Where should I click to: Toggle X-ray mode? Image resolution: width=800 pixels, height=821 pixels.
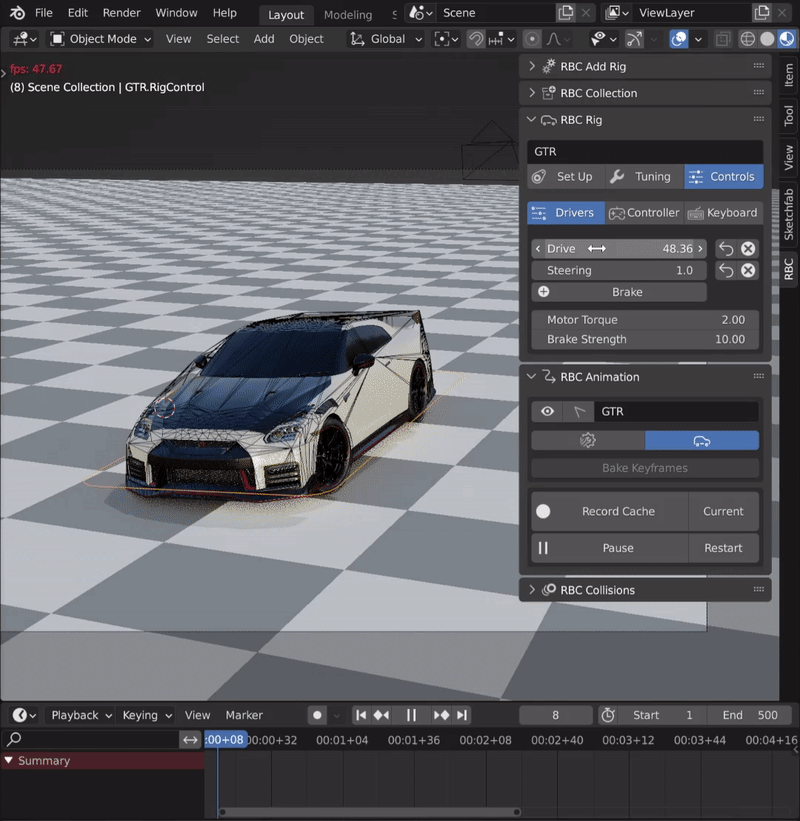pos(723,39)
